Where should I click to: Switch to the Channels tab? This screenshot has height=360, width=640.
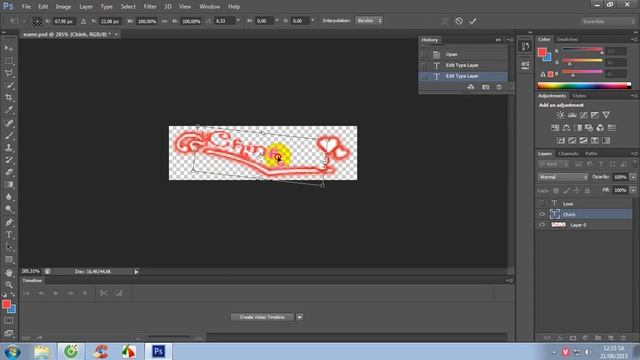pyautogui.click(x=568, y=153)
